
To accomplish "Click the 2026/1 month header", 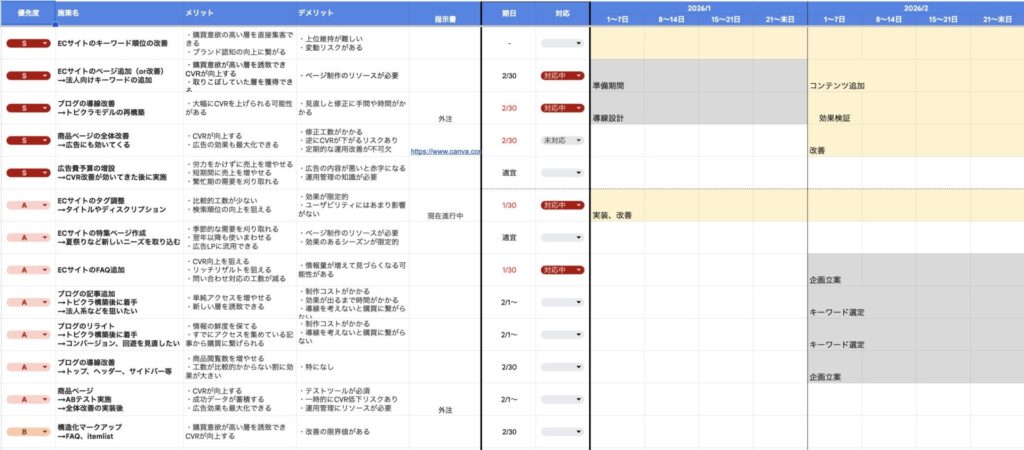I will [x=698, y=6].
